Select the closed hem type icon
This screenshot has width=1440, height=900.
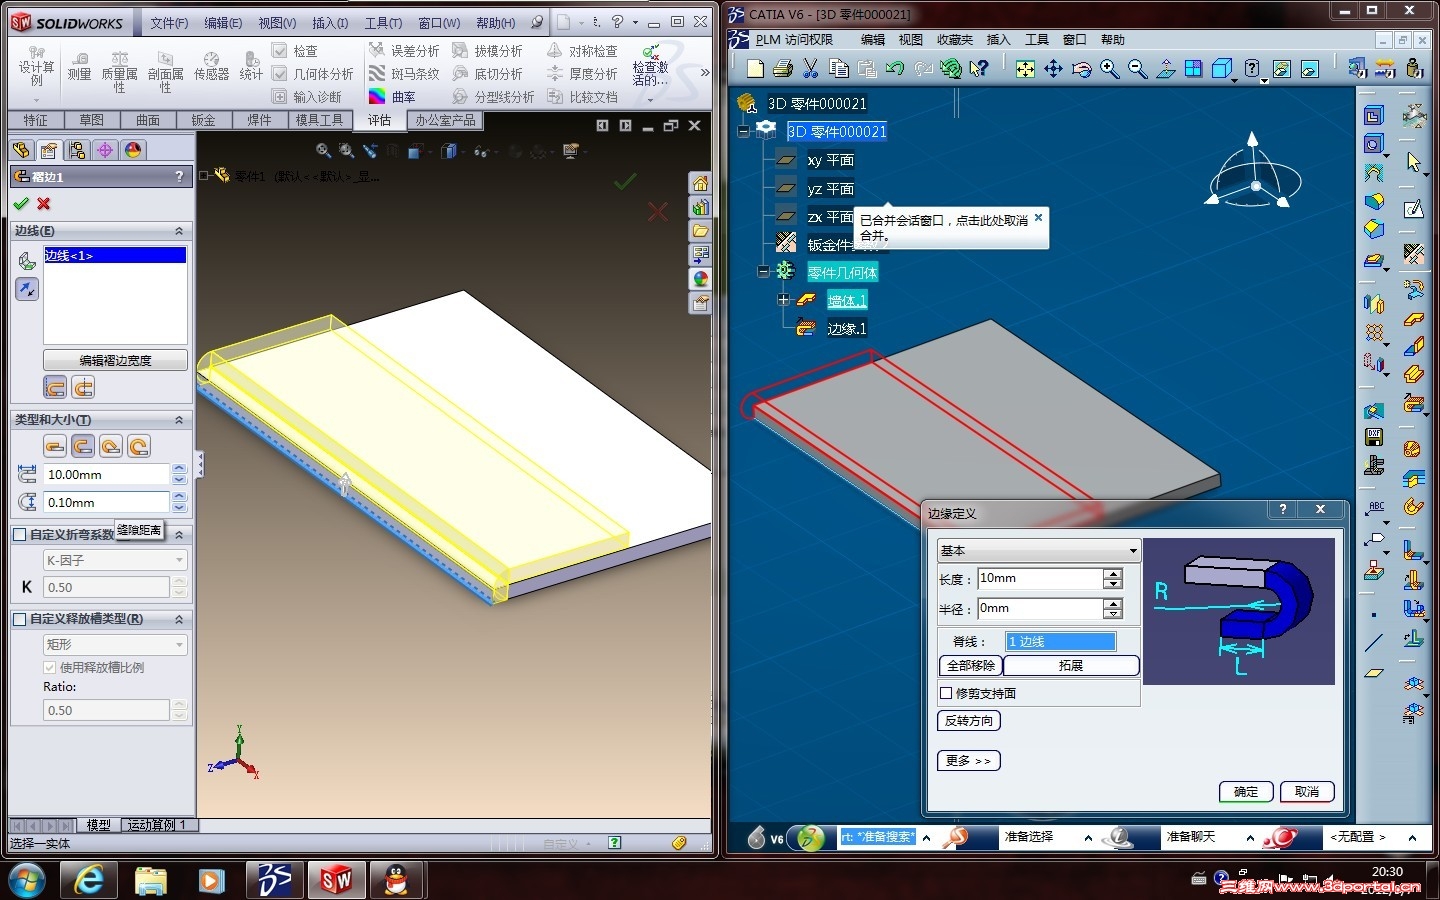(55, 446)
